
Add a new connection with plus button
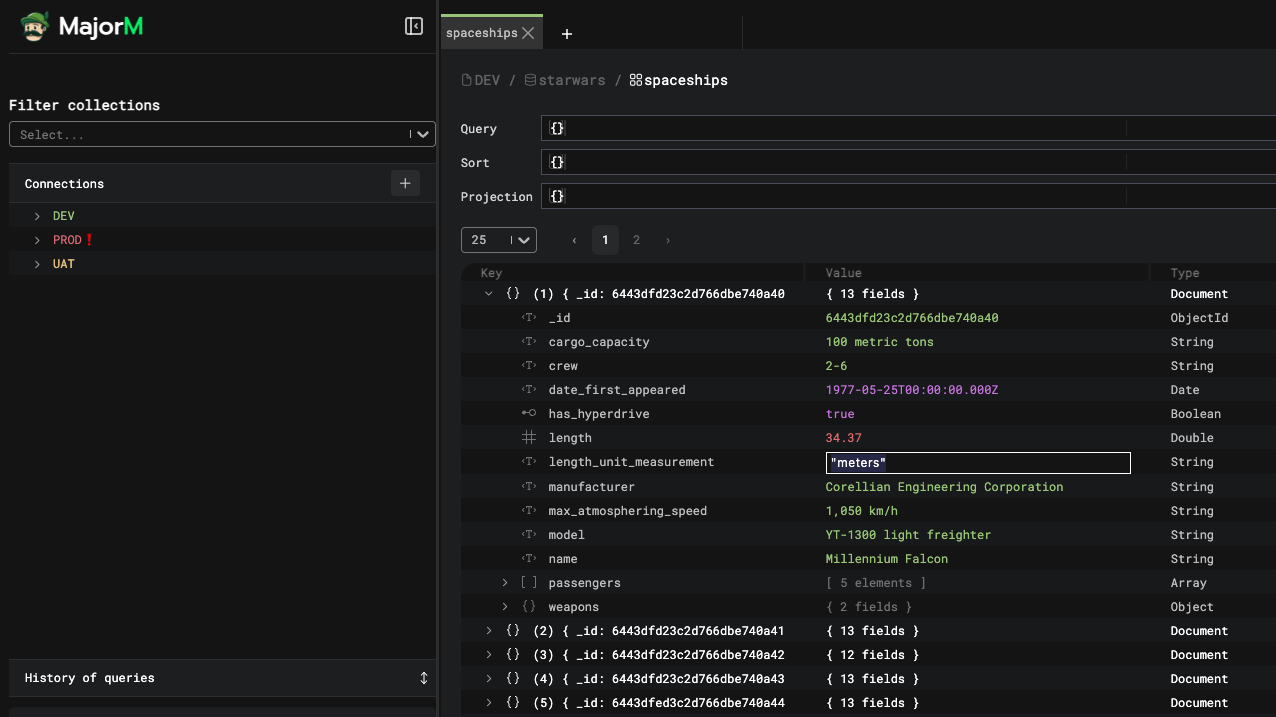click(x=405, y=183)
